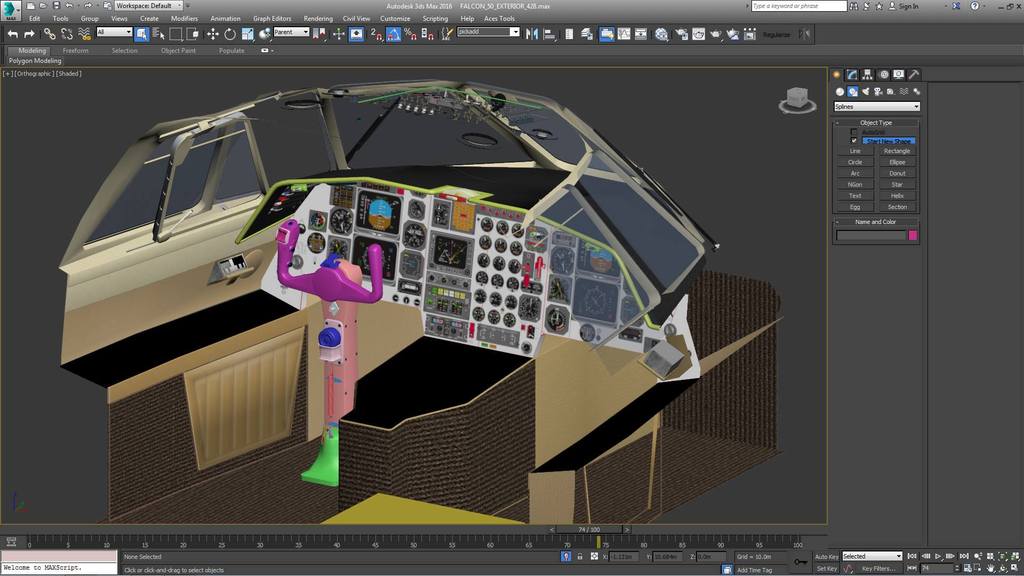Click the ViewCube in the viewport

797,99
